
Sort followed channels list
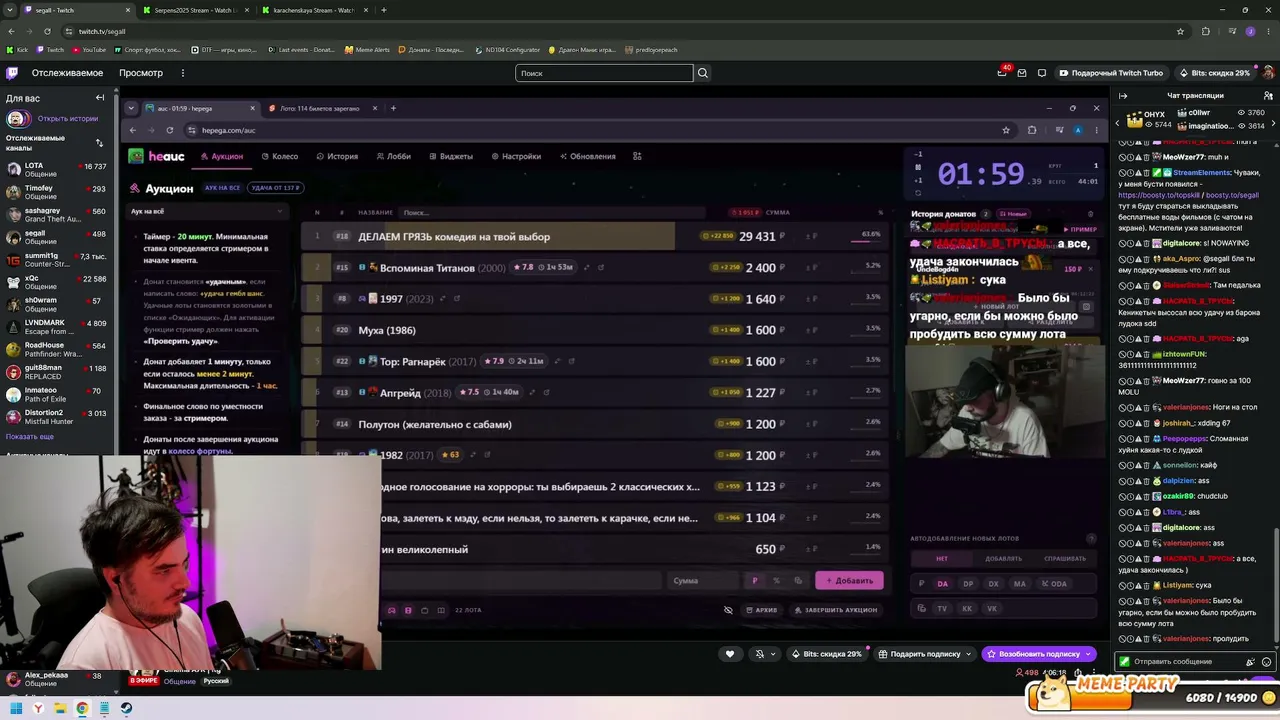click(x=99, y=143)
